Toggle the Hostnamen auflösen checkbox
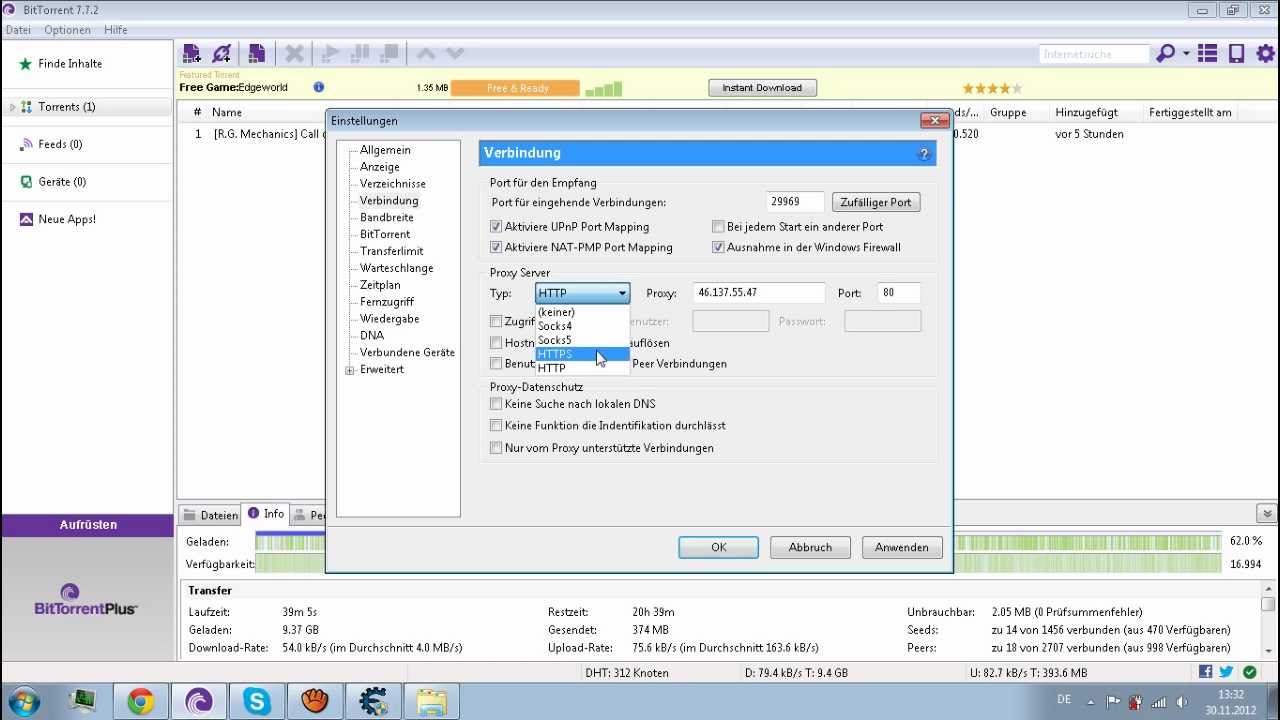The height and width of the screenshot is (720, 1280). (x=496, y=343)
